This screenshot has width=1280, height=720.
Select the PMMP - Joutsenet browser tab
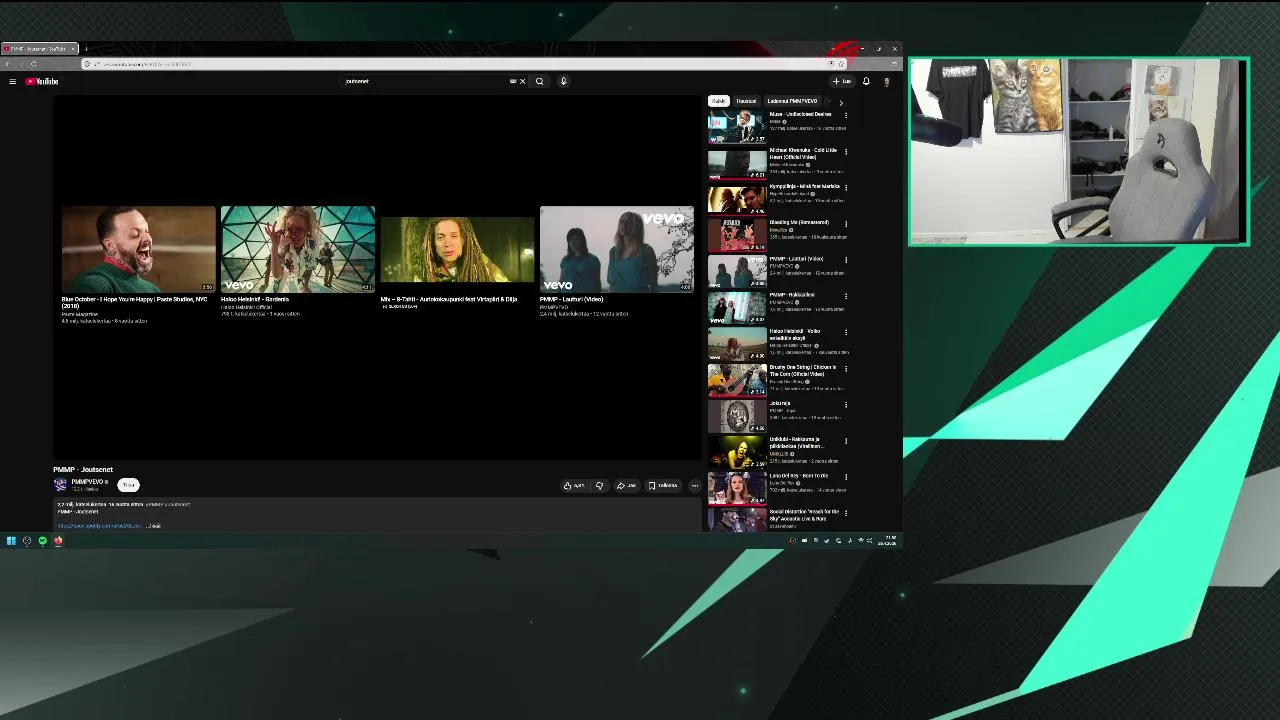coord(38,48)
